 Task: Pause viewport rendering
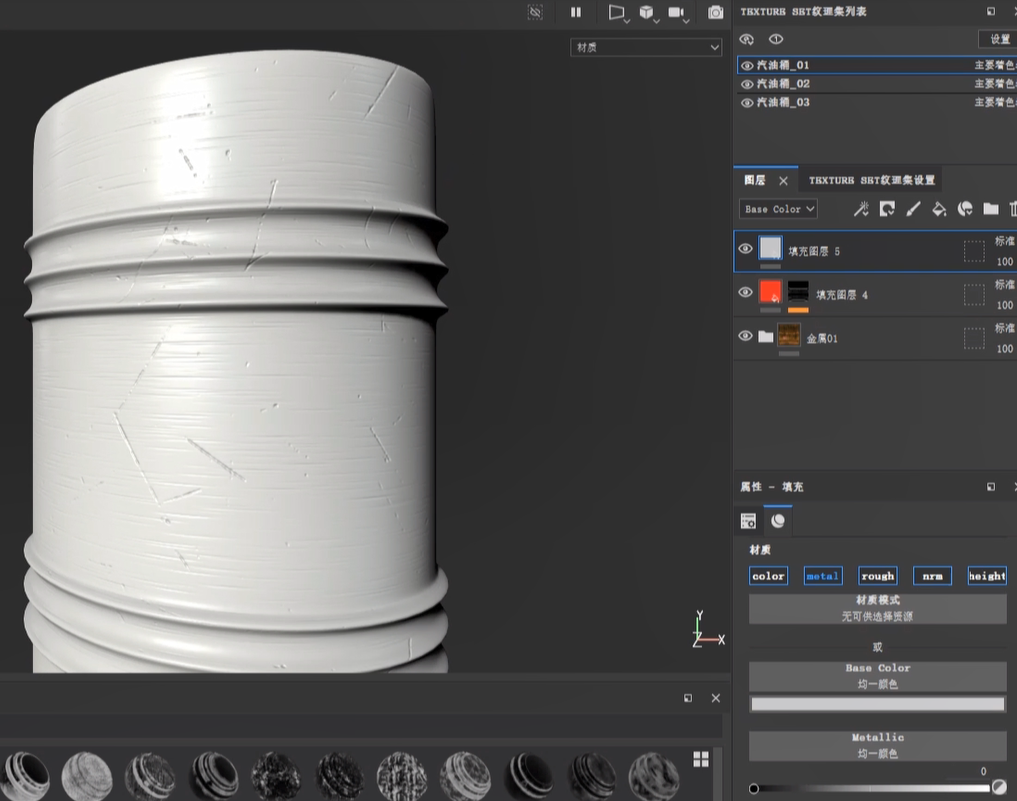coord(576,12)
